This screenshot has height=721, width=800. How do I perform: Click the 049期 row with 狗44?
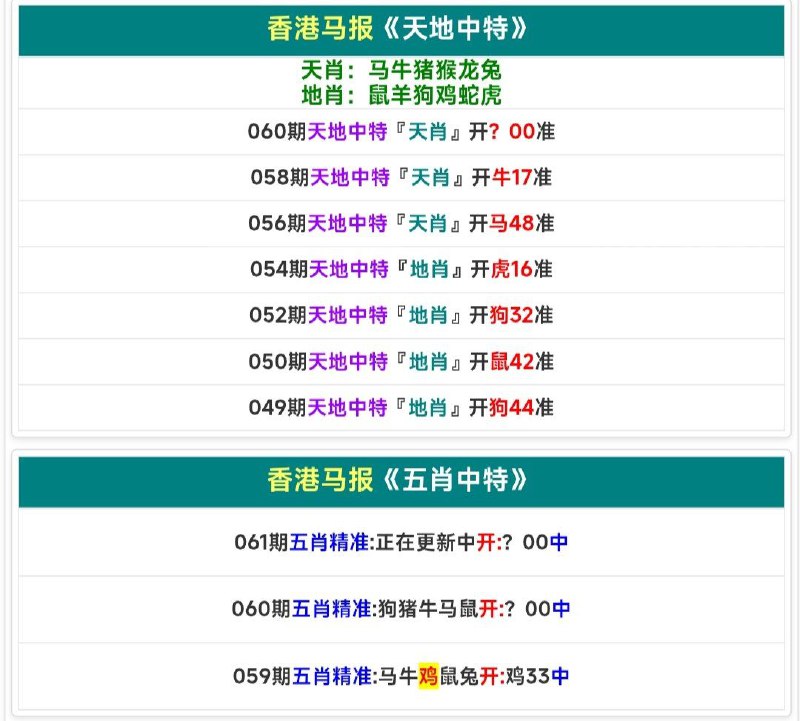[x=401, y=407]
